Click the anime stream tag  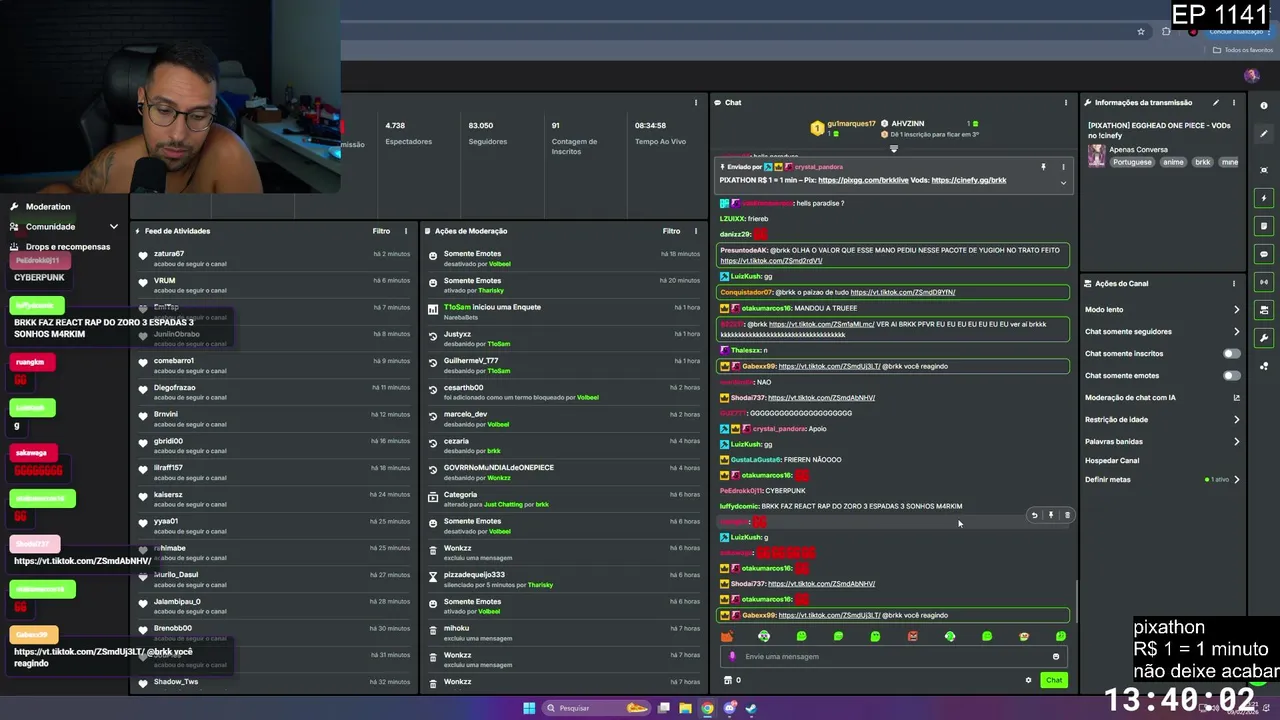point(1173,162)
